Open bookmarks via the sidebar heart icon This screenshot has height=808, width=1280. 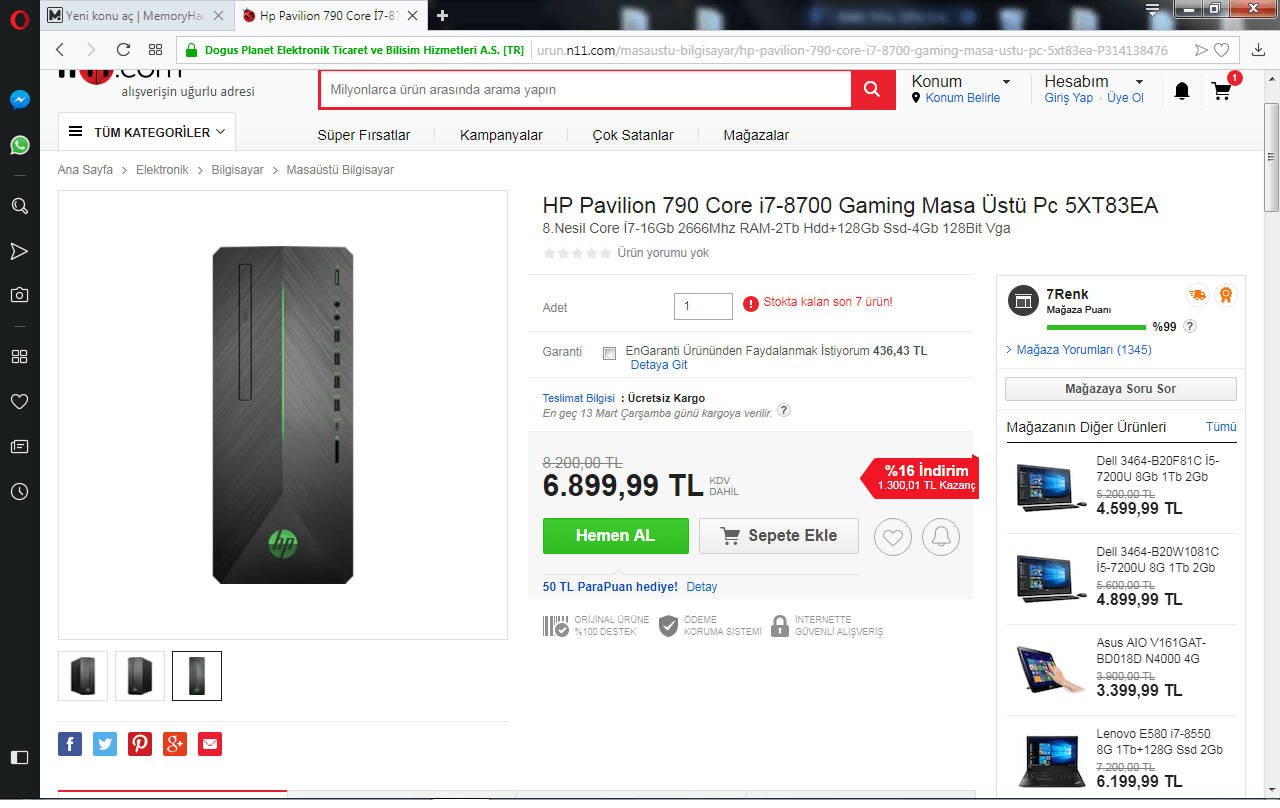(20, 401)
